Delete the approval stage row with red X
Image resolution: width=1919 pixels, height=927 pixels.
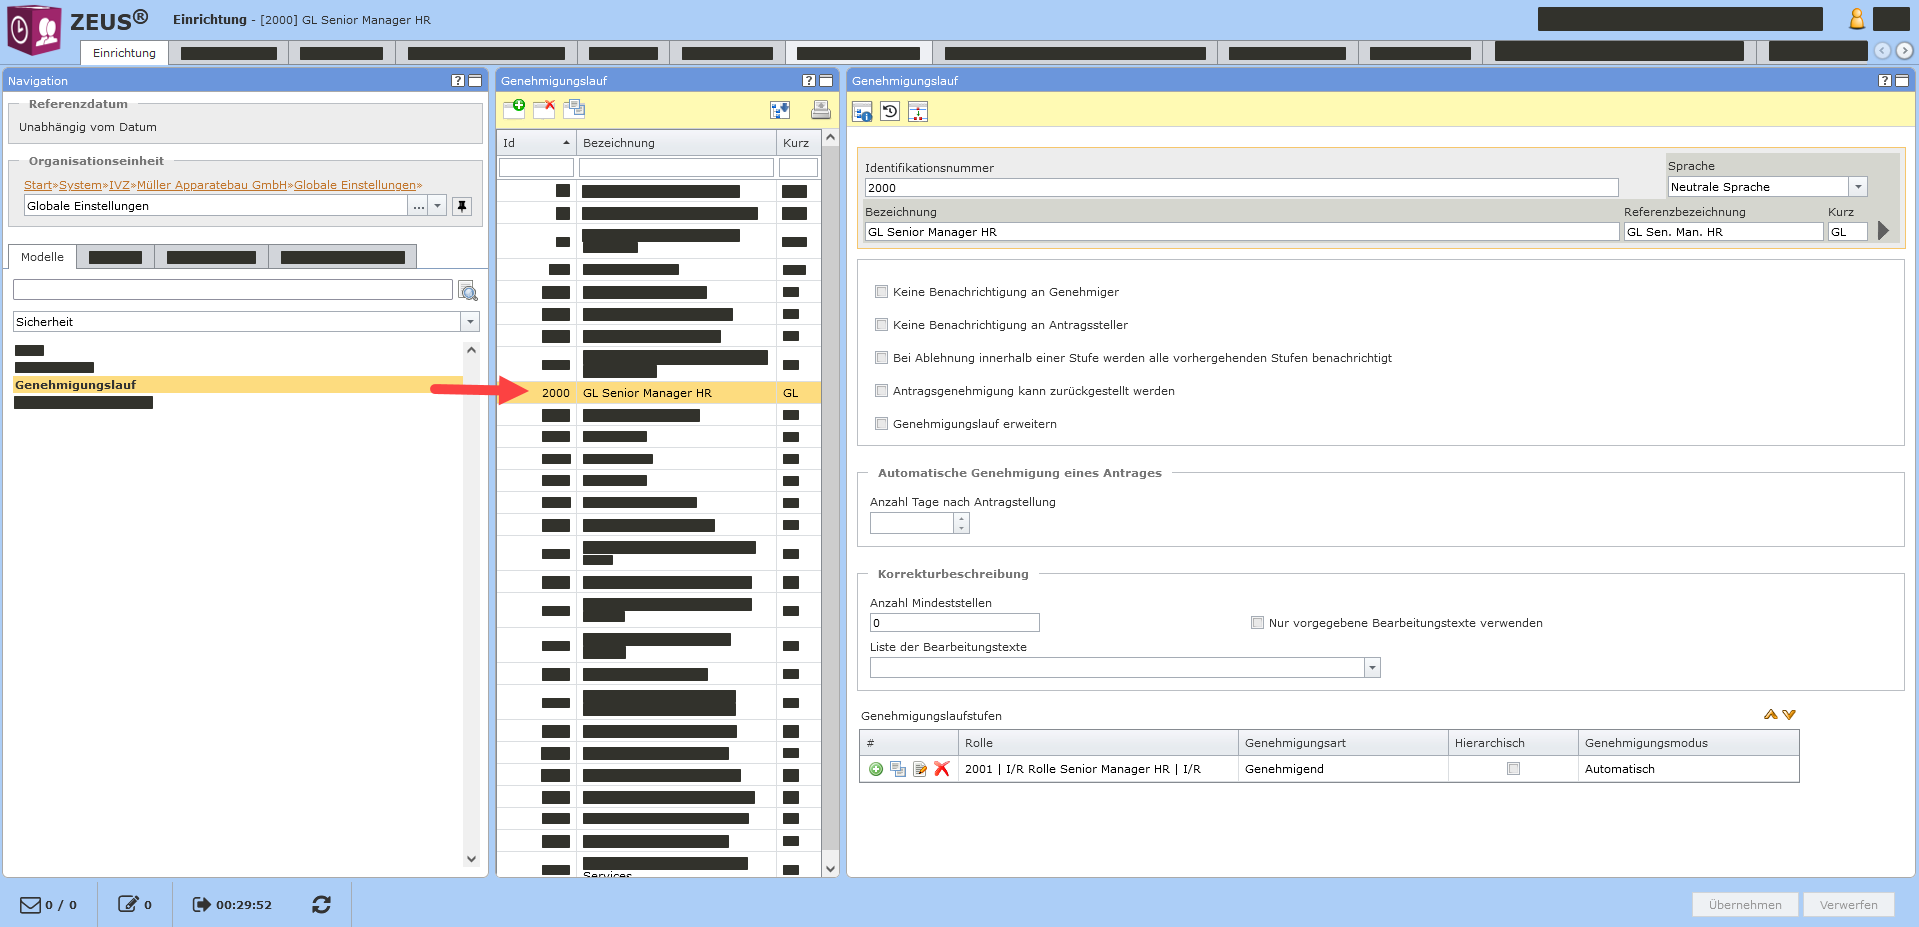click(x=941, y=769)
